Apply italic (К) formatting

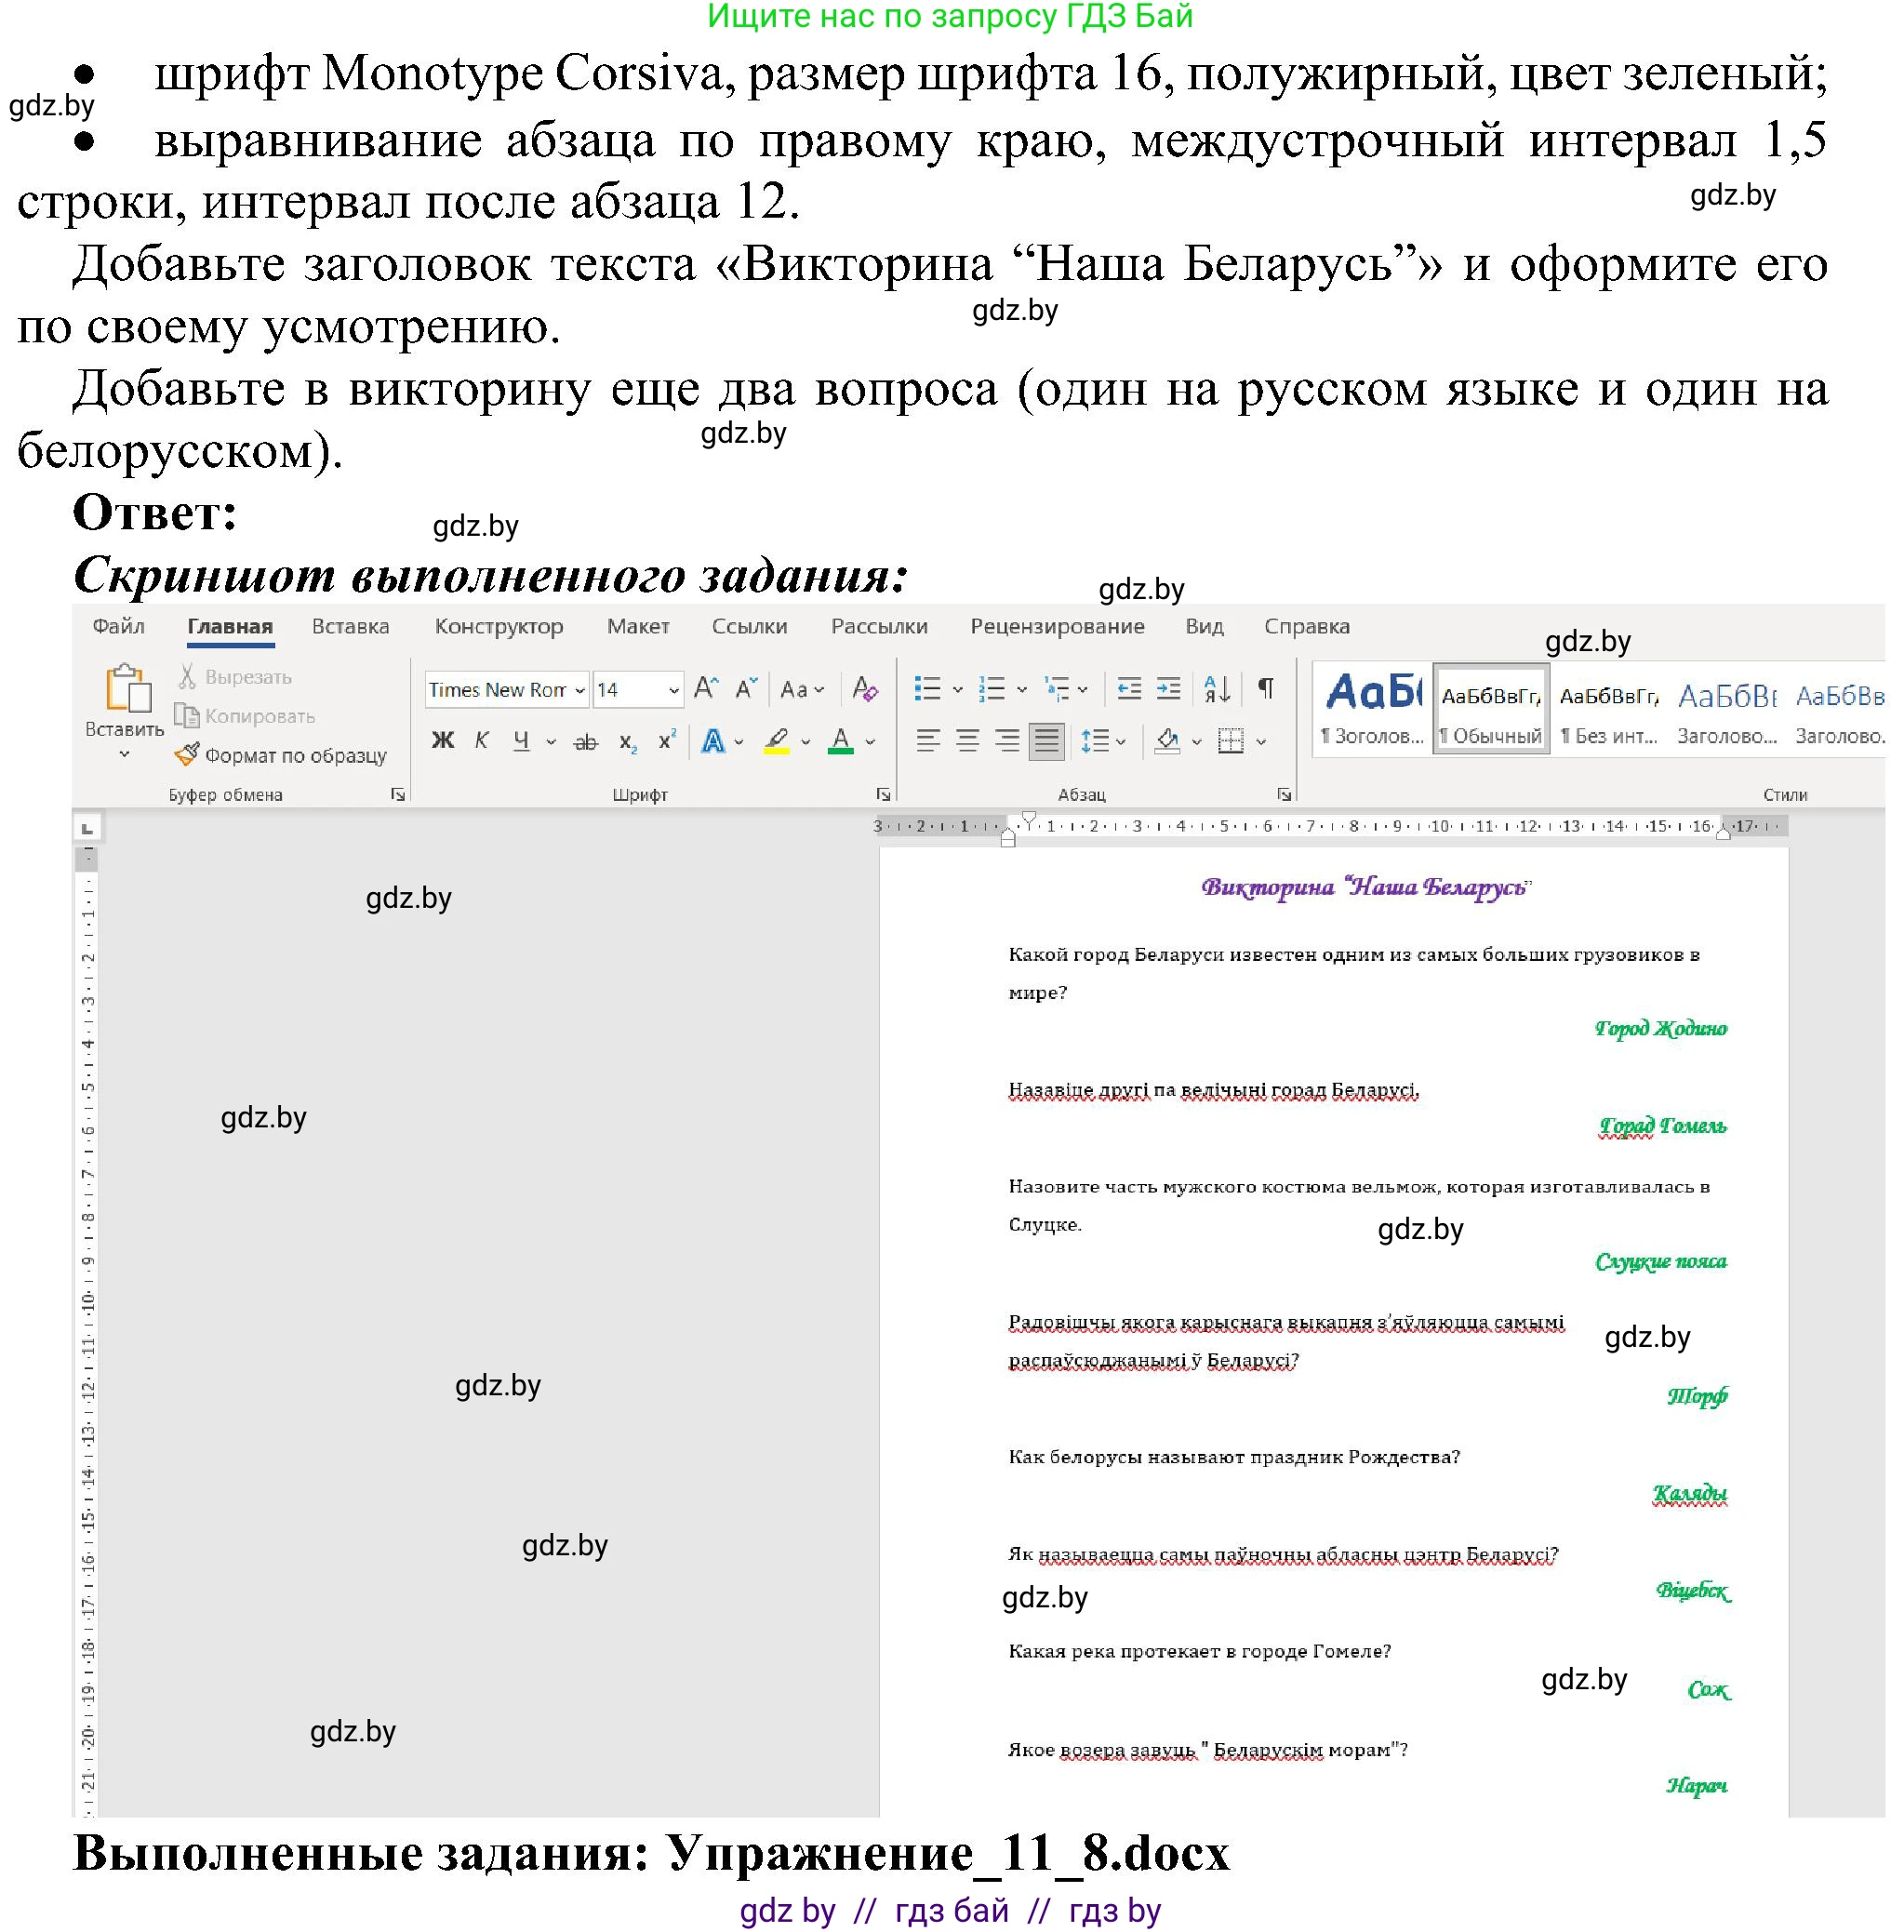point(483,740)
